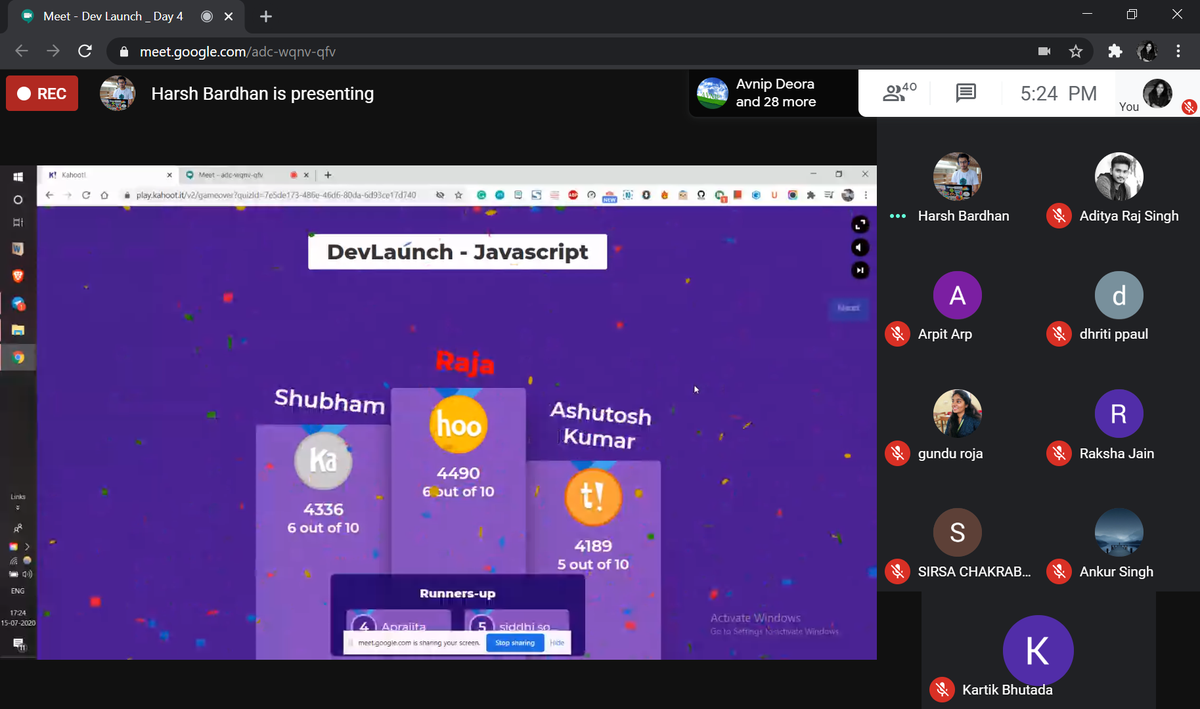Image resolution: width=1200 pixels, height=709 pixels.
Task: Click Ankur Singh's muted mic icon
Action: click(1058, 571)
